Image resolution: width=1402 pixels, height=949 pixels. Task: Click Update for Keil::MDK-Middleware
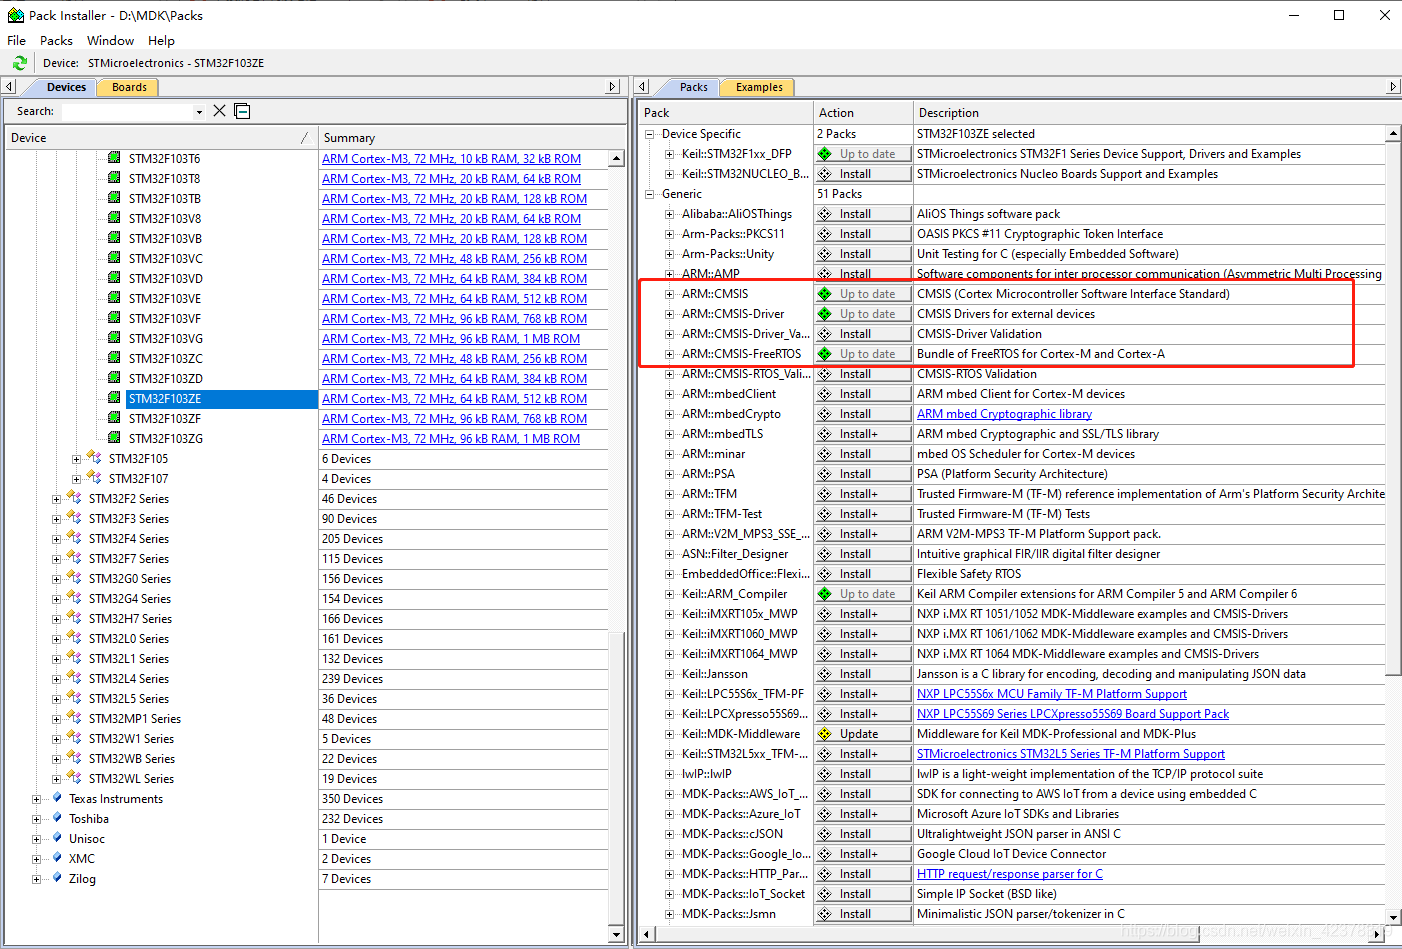(x=863, y=734)
